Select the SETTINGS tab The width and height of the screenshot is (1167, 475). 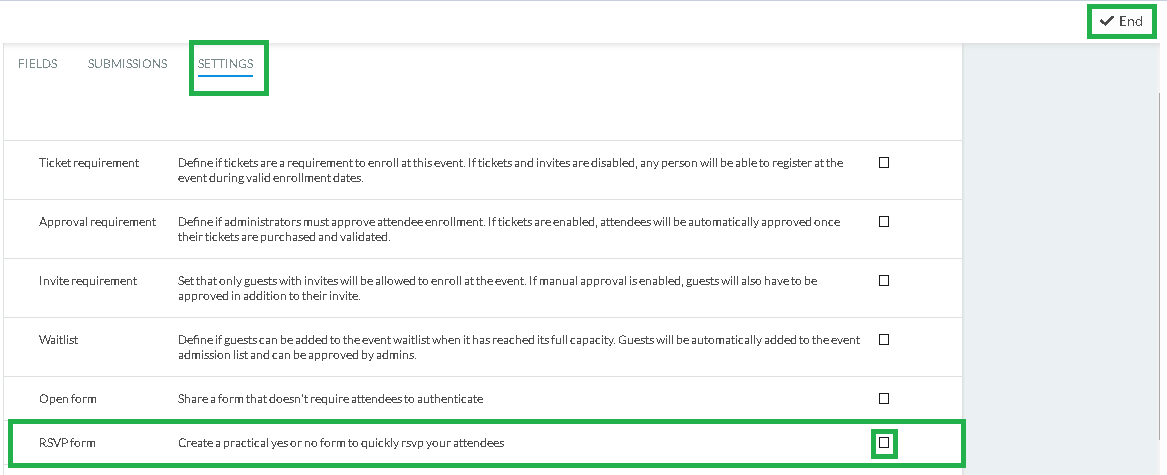point(226,64)
